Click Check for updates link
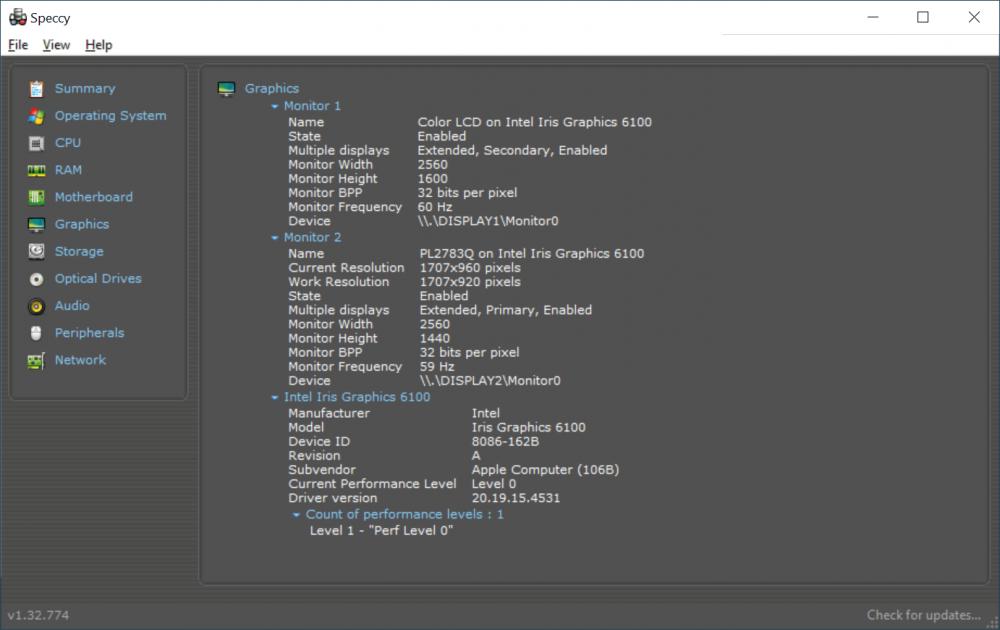The image size is (1000, 630). pos(923,615)
